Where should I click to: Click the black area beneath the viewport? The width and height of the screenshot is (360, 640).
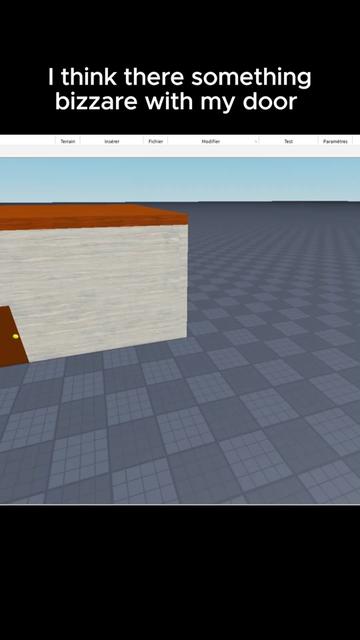[180, 571]
